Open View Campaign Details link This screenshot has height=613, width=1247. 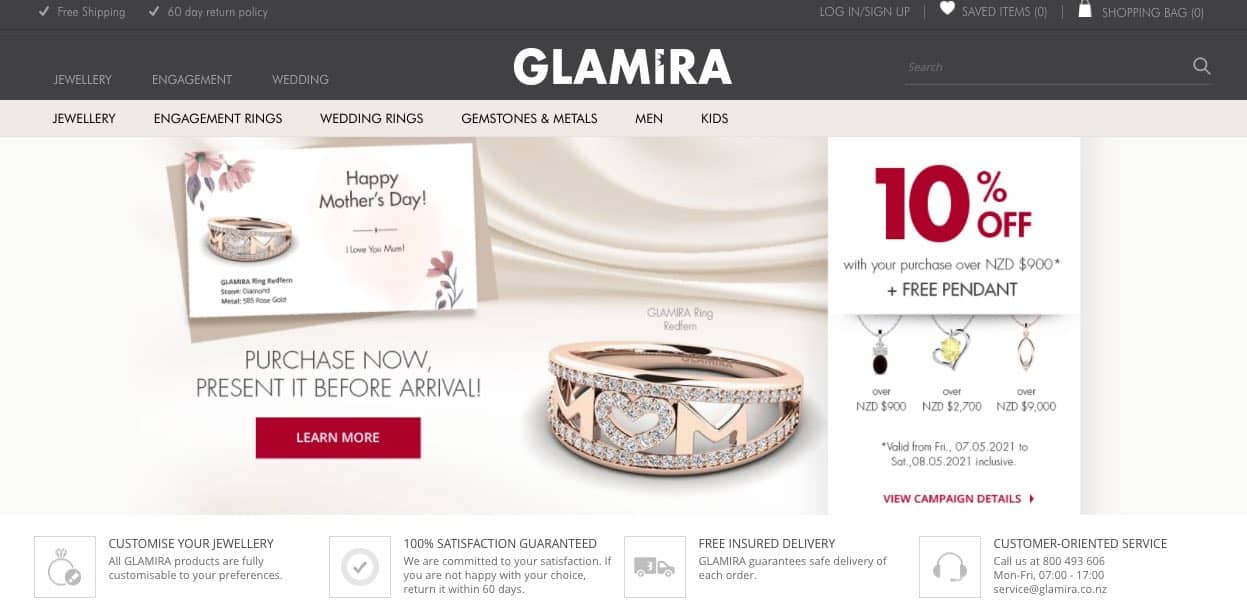click(958, 498)
